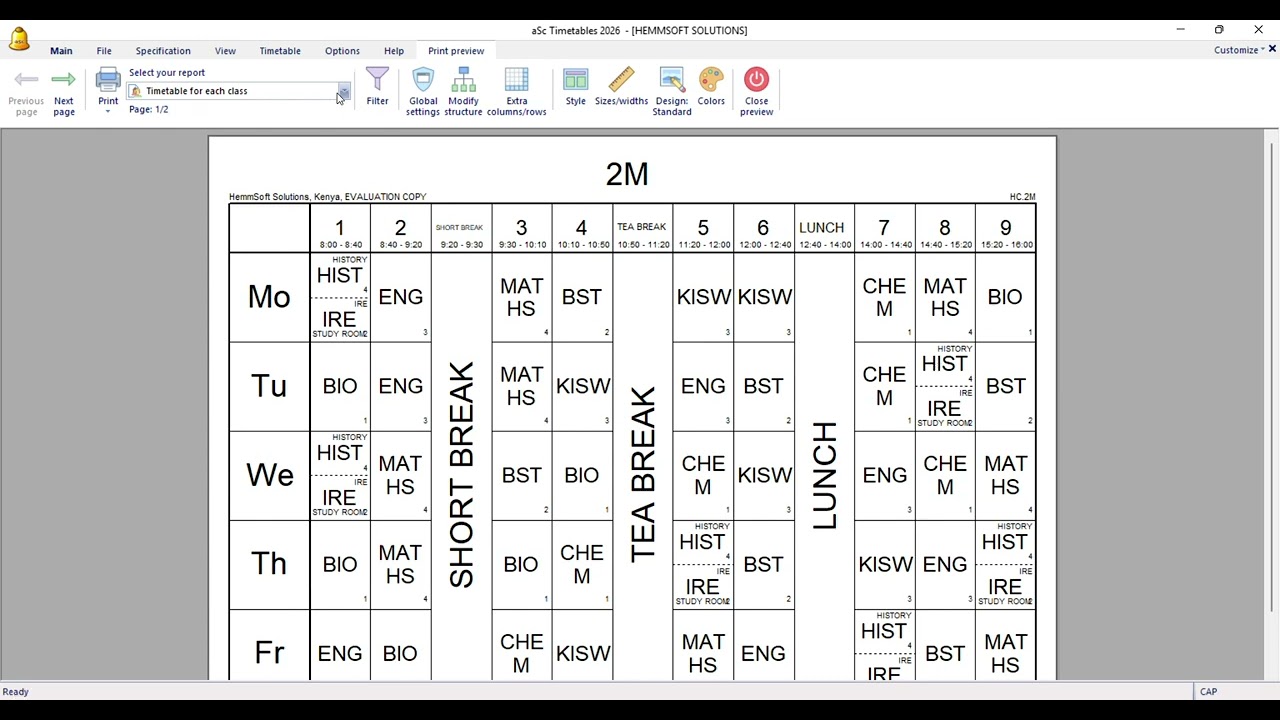Open the Customize ribbon dropdown
The height and width of the screenshot is (720, 1280).
[1239, 50]
